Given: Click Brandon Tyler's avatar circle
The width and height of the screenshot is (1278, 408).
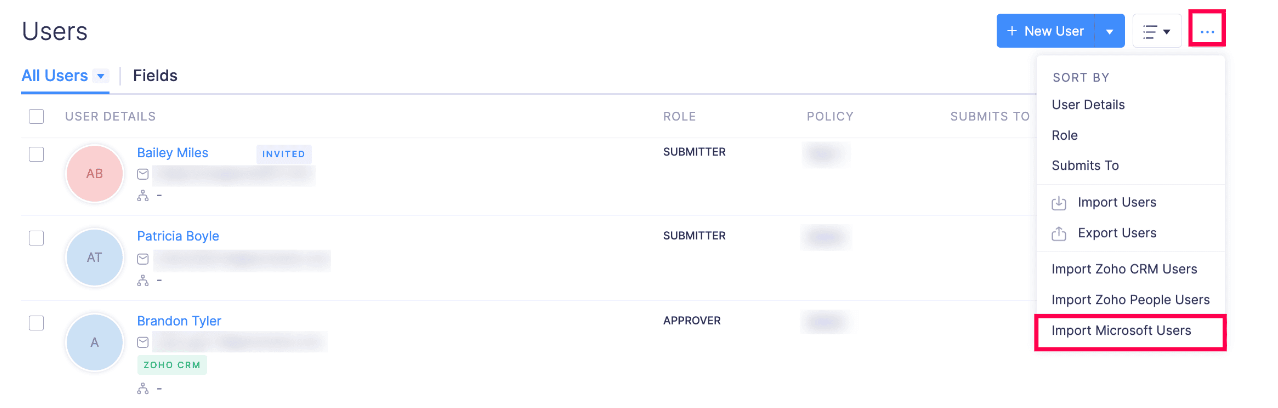Looking at the screenshot, I should [94, 343].
